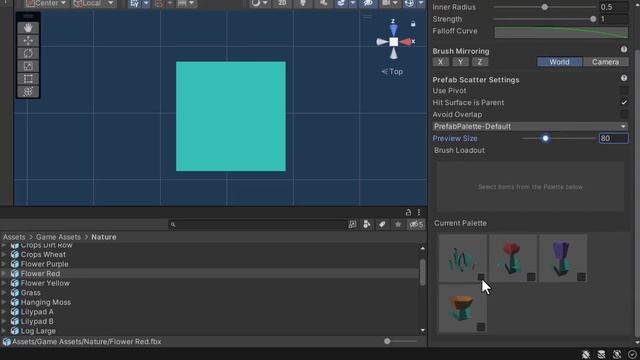Select the Move tool

28,40
